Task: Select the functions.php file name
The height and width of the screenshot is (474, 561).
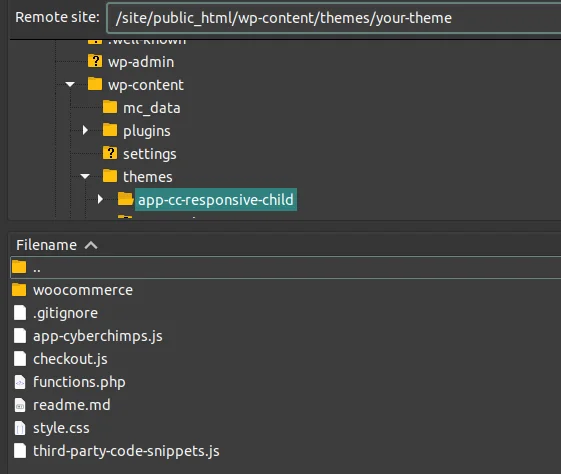Action: [x=79, y=382]
